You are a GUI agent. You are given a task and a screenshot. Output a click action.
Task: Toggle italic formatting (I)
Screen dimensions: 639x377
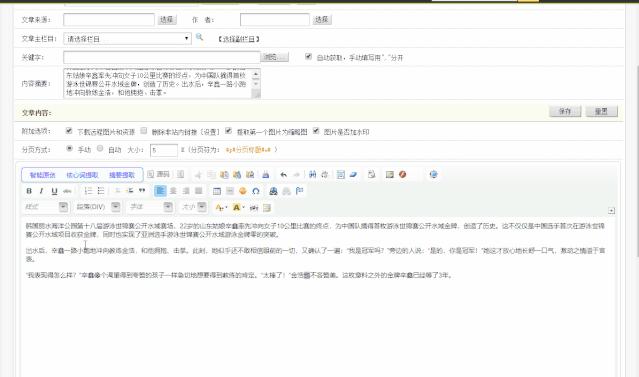[x=42, y=191]
